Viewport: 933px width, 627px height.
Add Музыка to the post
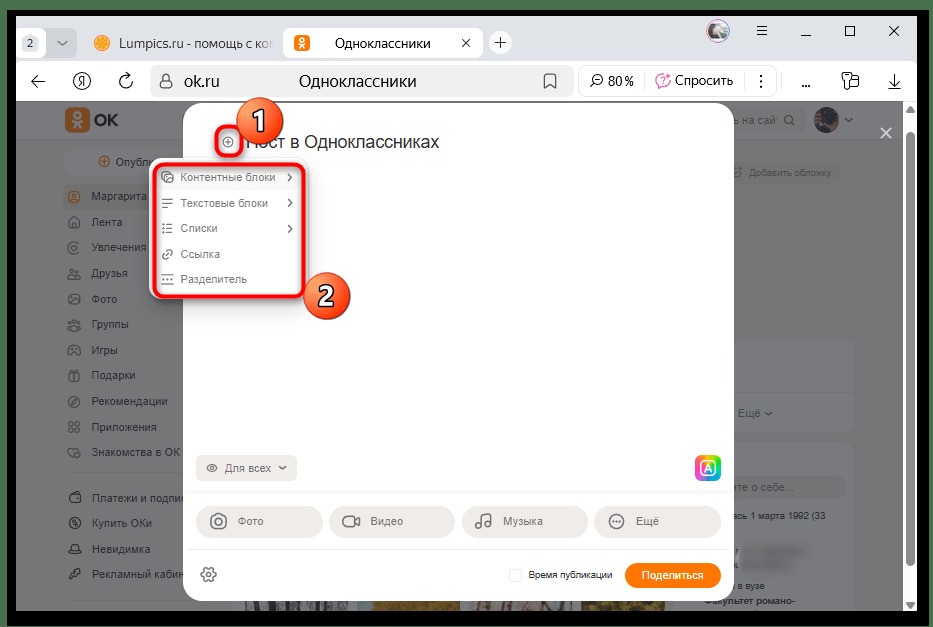524,522
